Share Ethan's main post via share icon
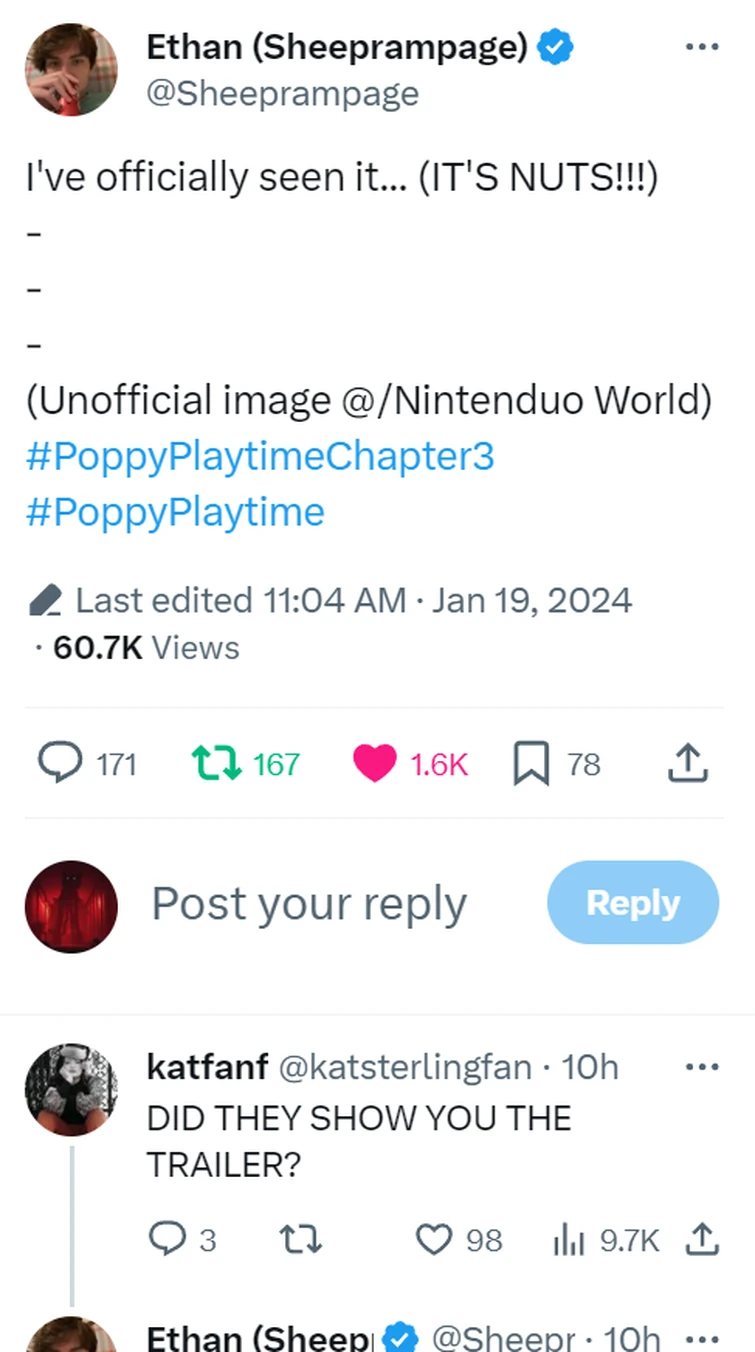The image size is (755, 1352). (x=688, y=764)
